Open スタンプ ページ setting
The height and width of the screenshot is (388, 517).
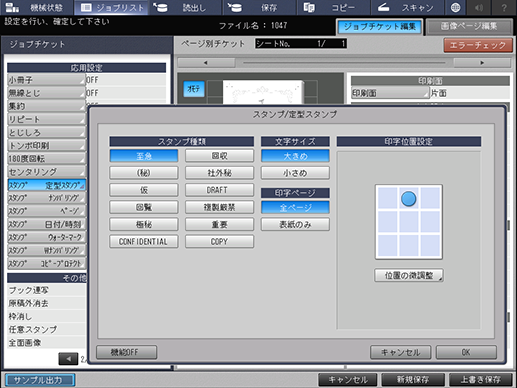[46, 211]
